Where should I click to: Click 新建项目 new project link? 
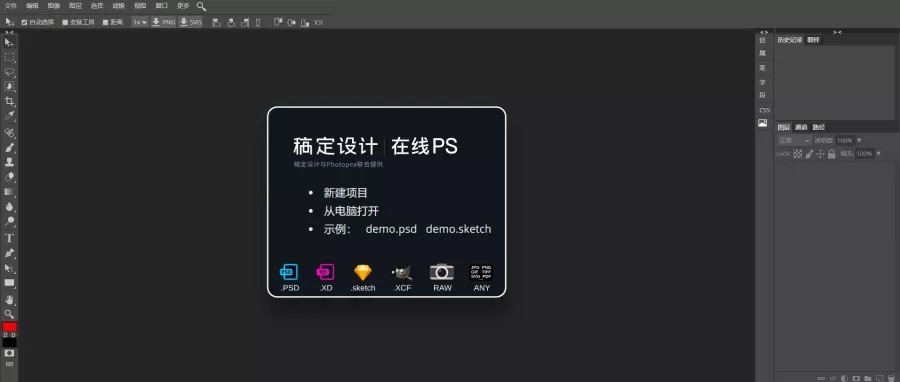[346, 193]
